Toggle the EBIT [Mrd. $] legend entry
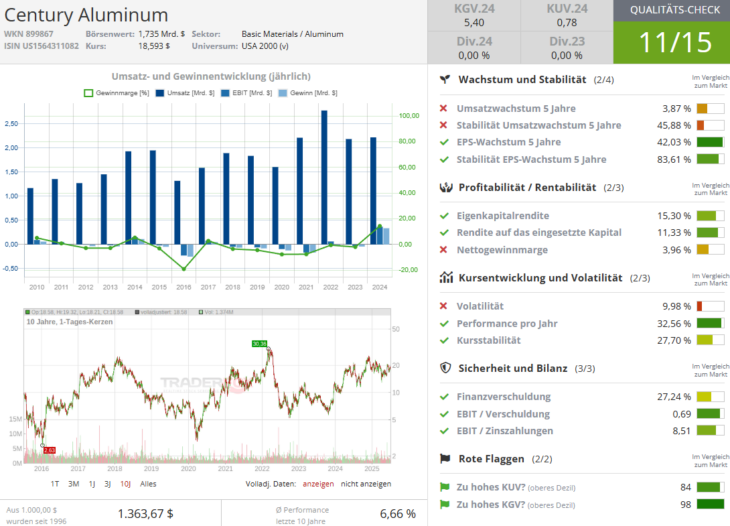 point(246,93)
